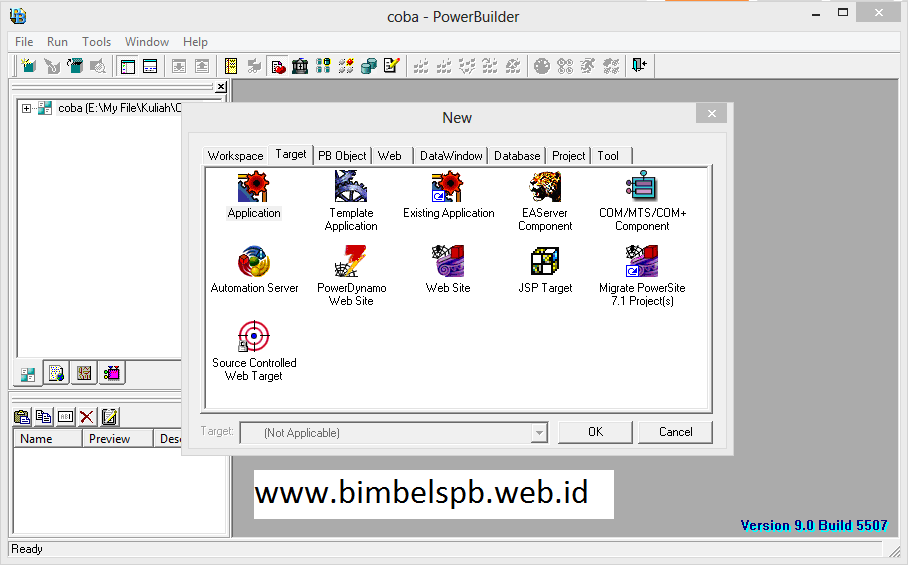Click the Browser icon beside To-Do List
The image size is (908, 565).
[x=254, y=66]
